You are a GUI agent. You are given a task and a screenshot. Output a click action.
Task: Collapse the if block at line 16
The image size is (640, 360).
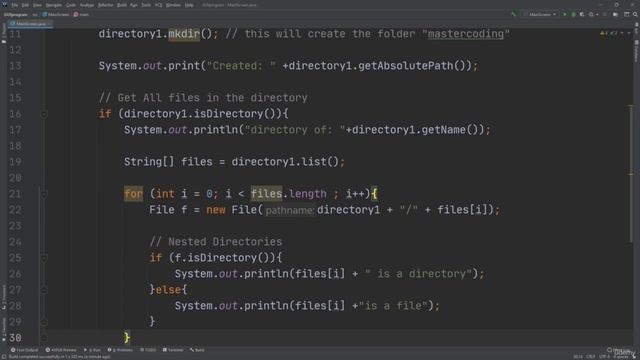point(44,114)
